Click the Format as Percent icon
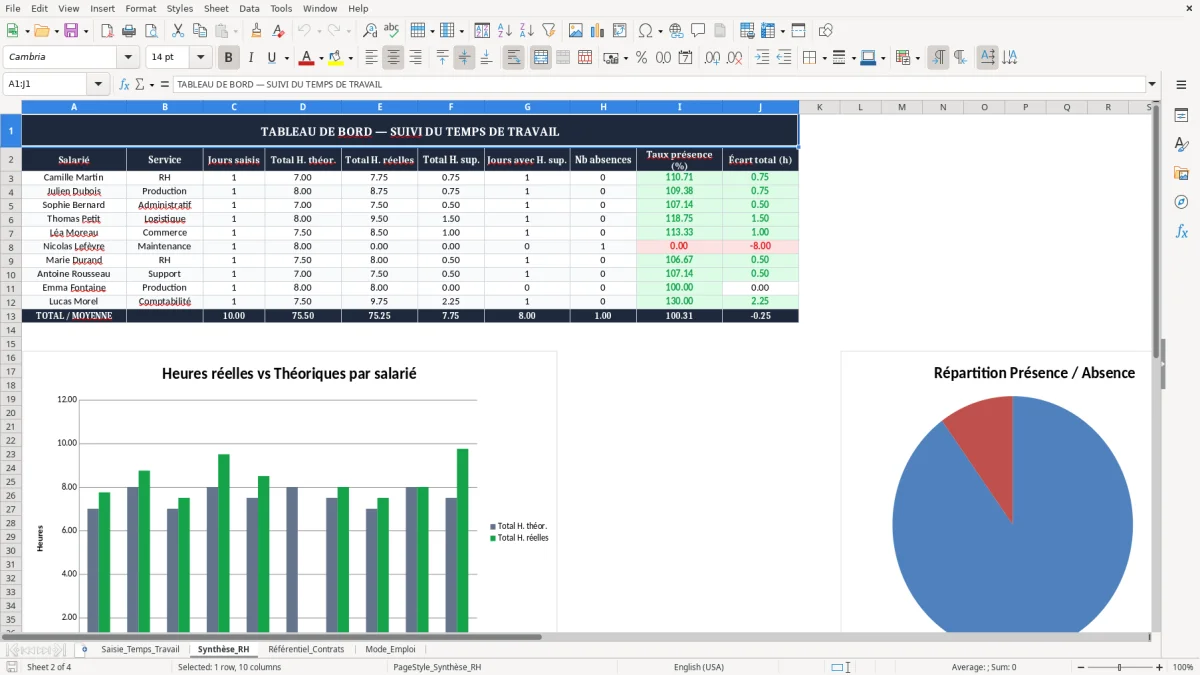The height and width of the screenshot is (675, 1200). click(641, 58)
